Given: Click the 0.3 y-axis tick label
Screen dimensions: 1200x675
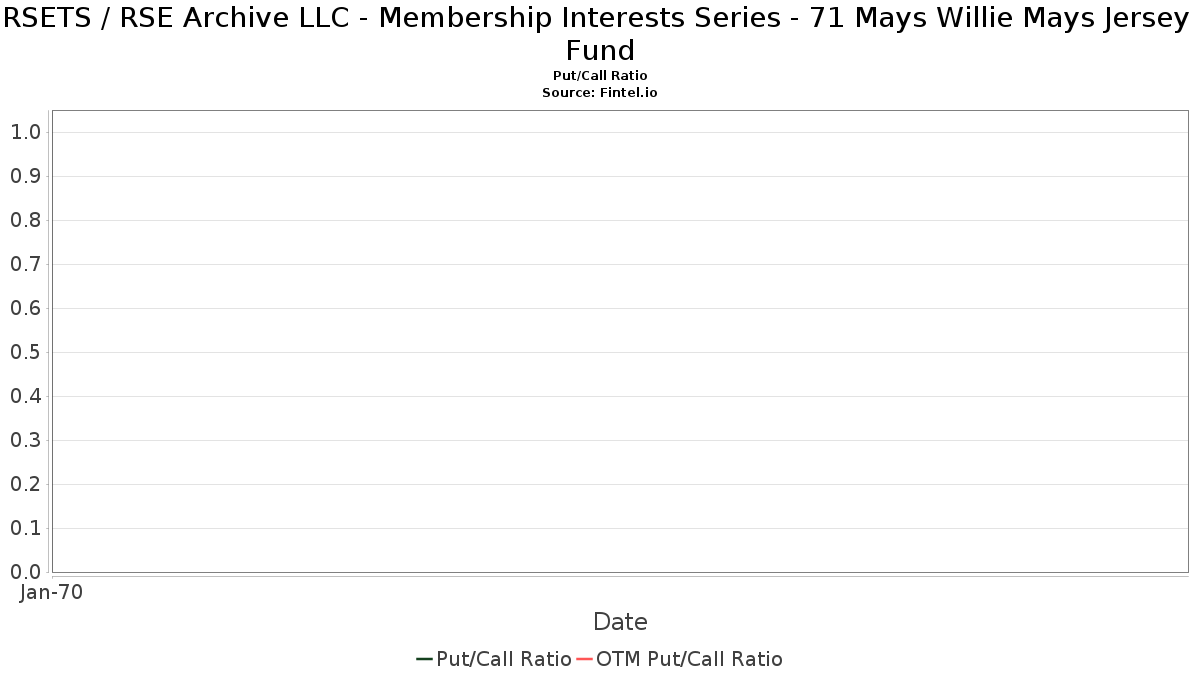Looking at the screenshot, I should (x=26, y=440).
